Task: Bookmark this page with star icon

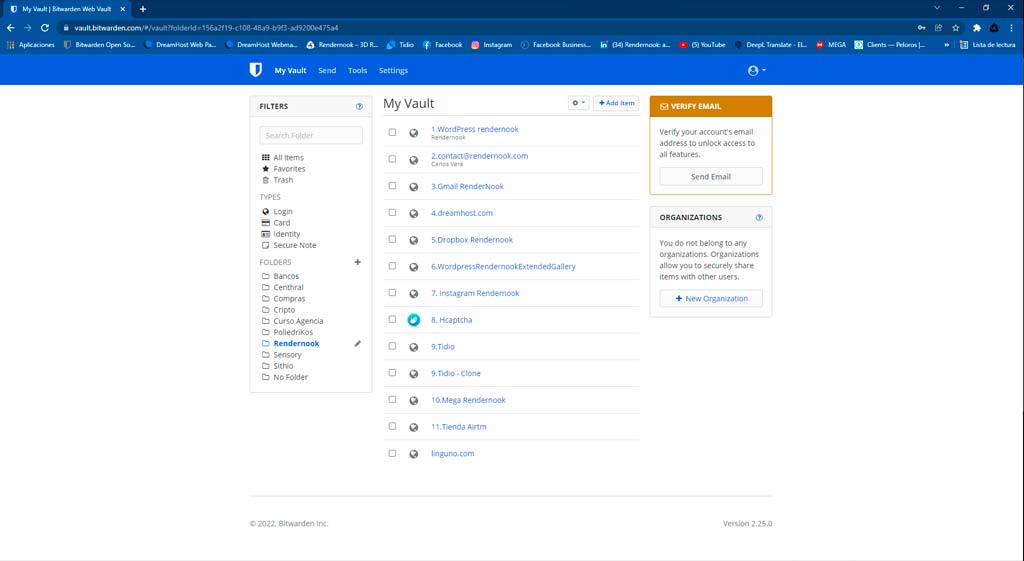Action: [955, 28]
